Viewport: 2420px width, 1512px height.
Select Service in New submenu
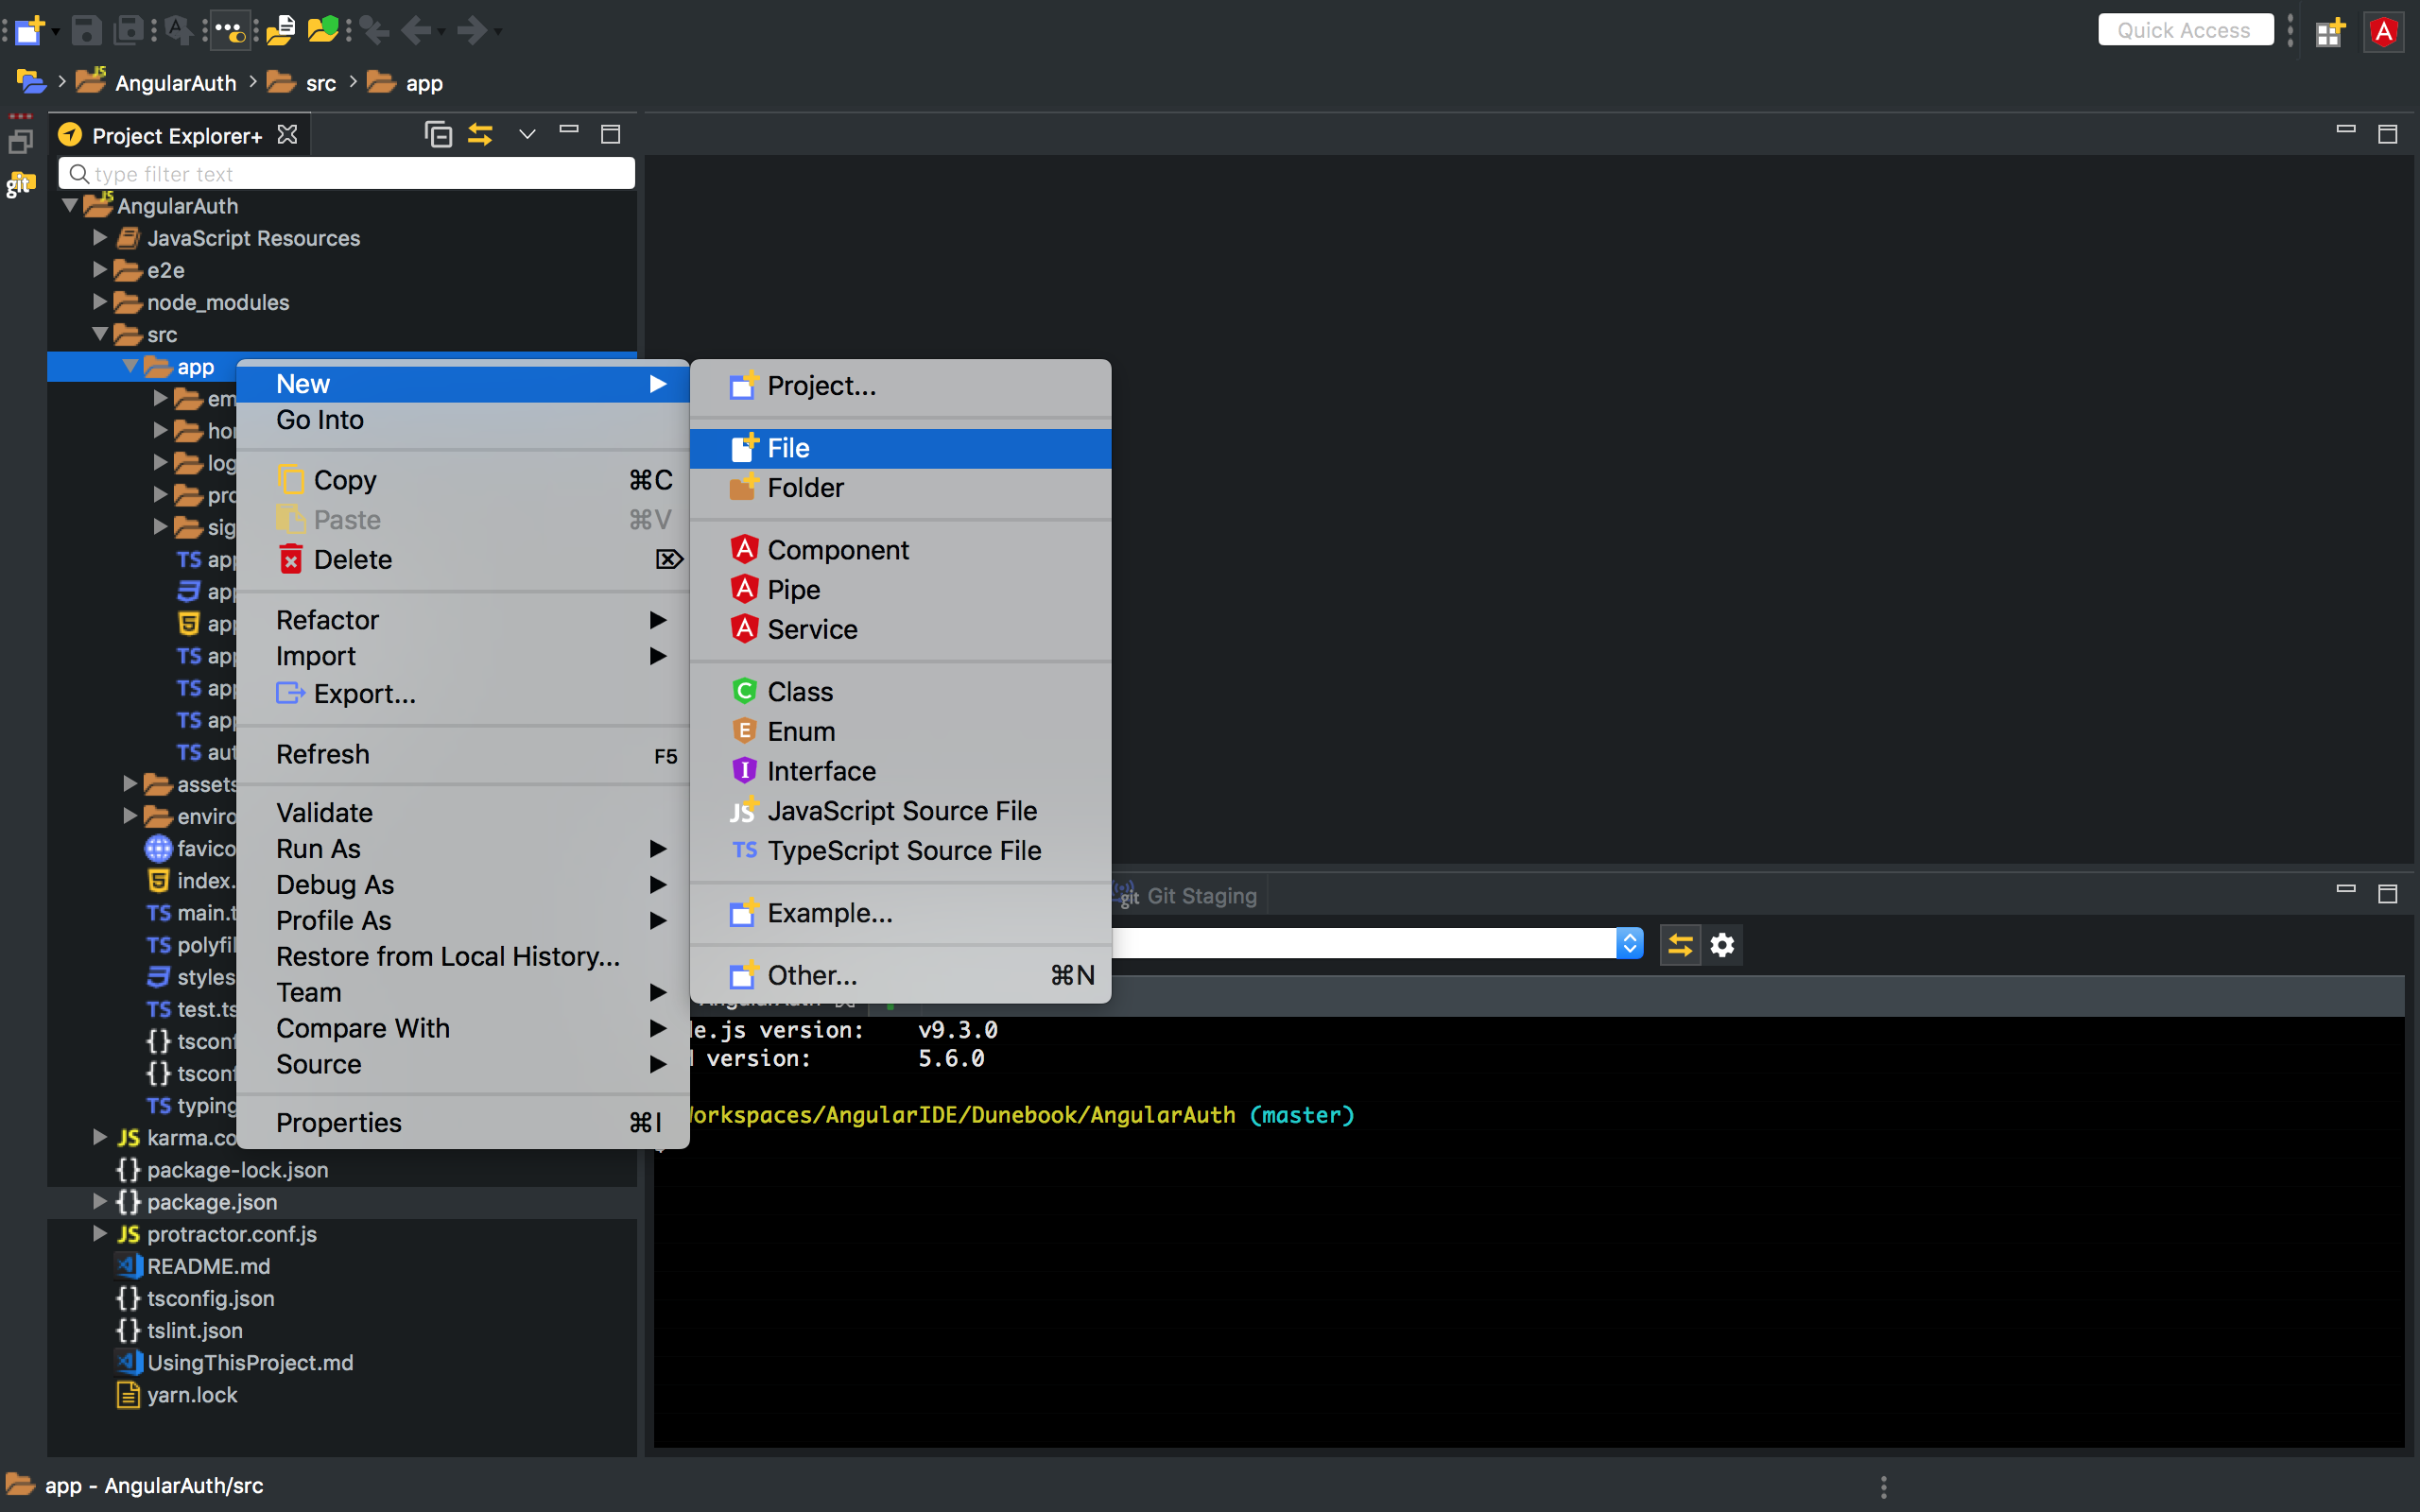tap(901, 629)
